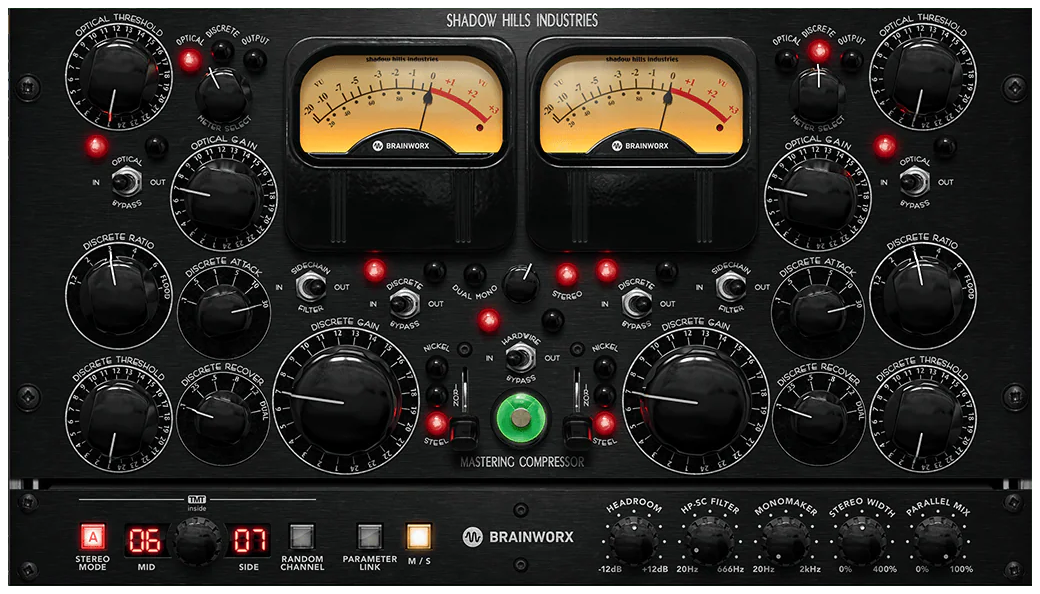This screenshot has height=594, width=1040.
Task: Click the SIDE channel number display 07
Action: (249, 540)
